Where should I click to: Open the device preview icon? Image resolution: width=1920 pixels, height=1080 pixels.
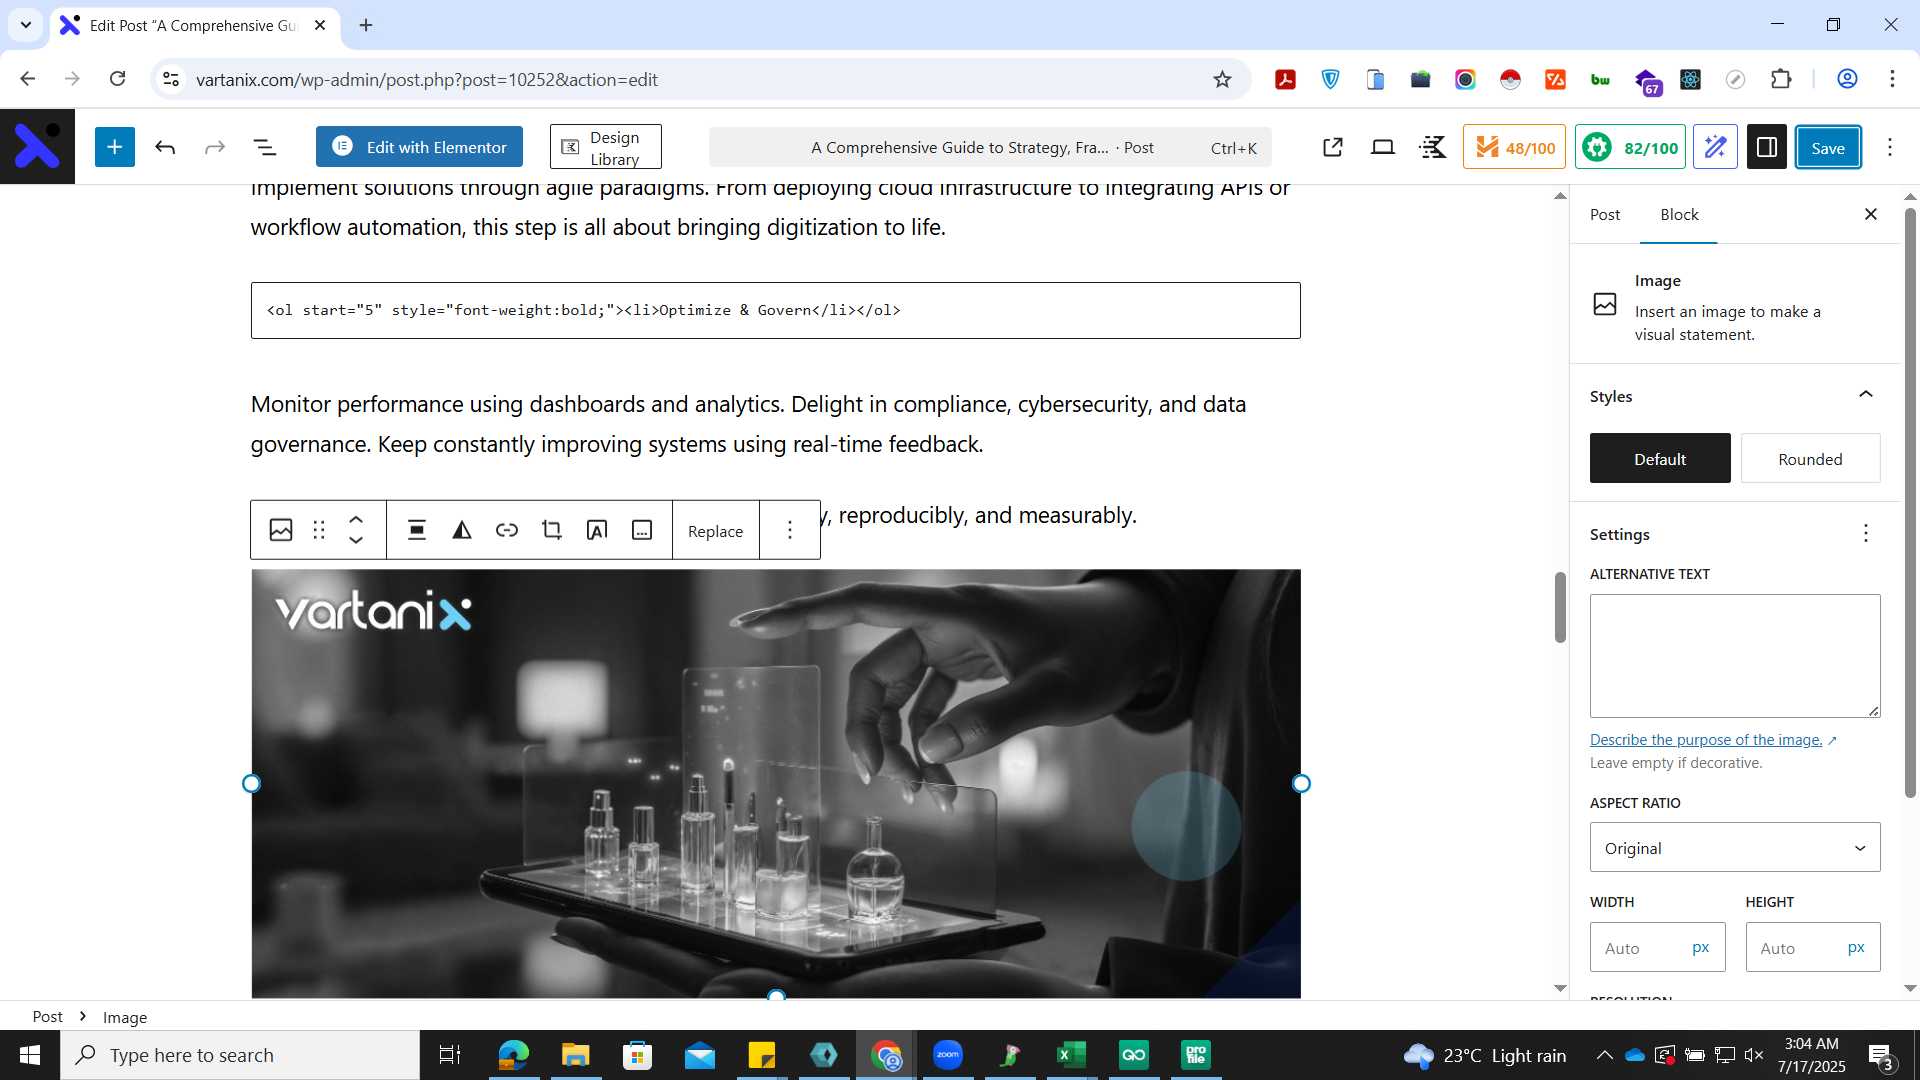click(x=1383, y=147)
